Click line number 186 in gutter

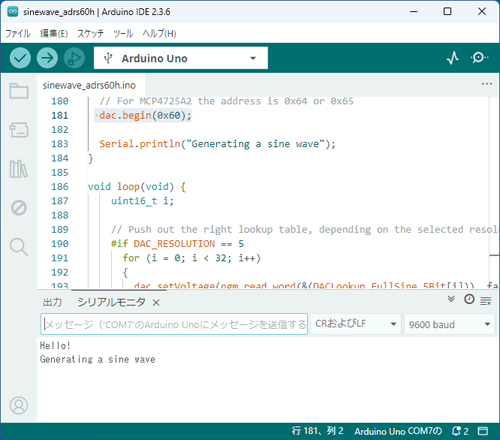click(x=60, y=187)
